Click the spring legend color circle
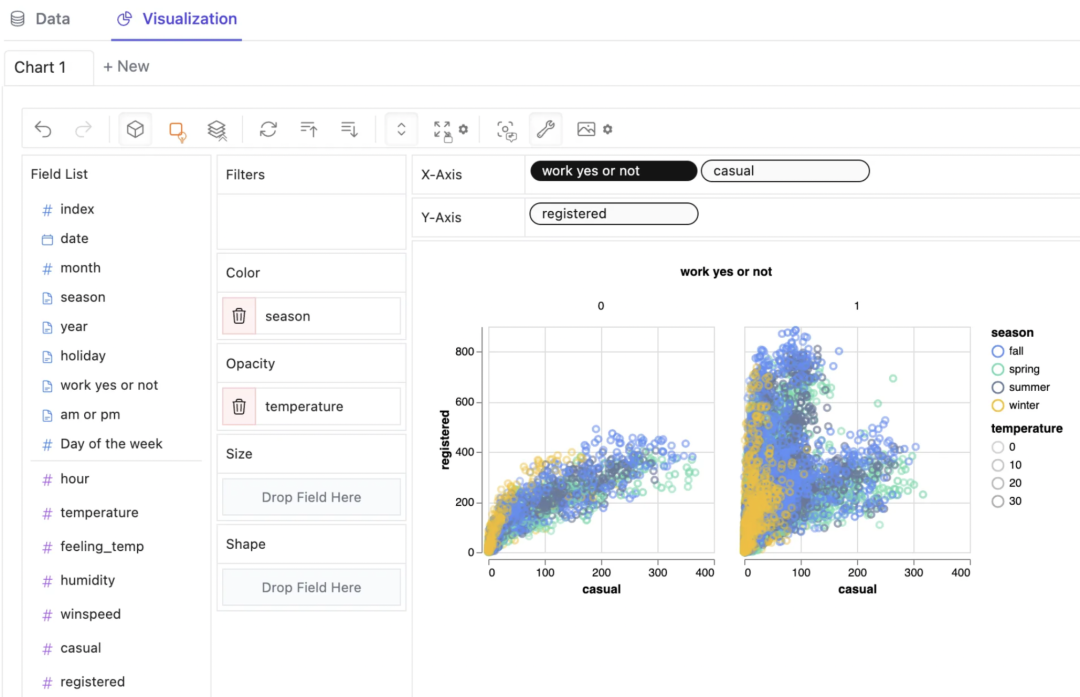The height and width of the screenshot is (697, 1080). tap(997, 369)
